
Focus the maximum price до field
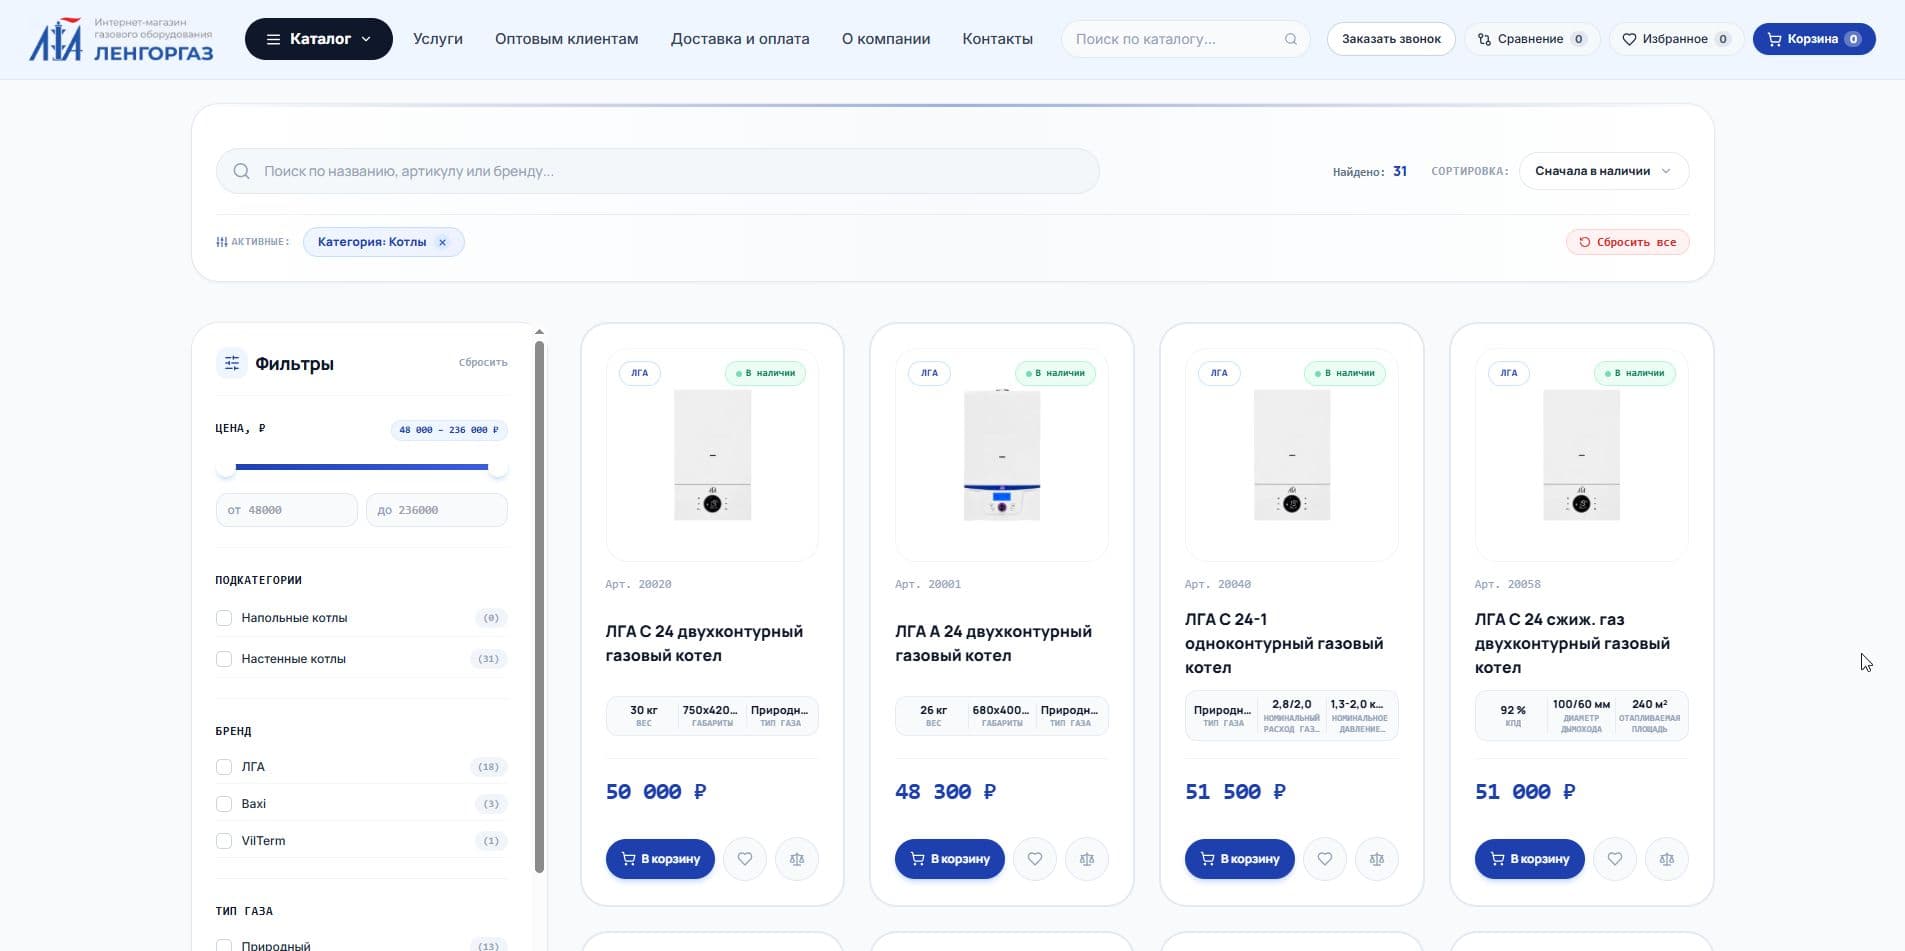[x=437, y=510]
